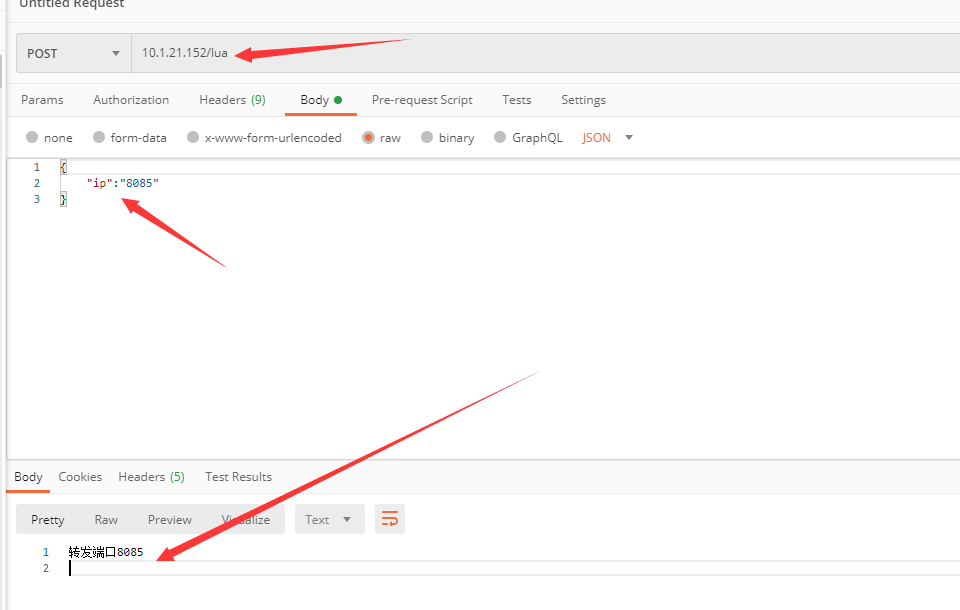
Task: Switch response view to Preview
Action: click(x=170, y=519)
